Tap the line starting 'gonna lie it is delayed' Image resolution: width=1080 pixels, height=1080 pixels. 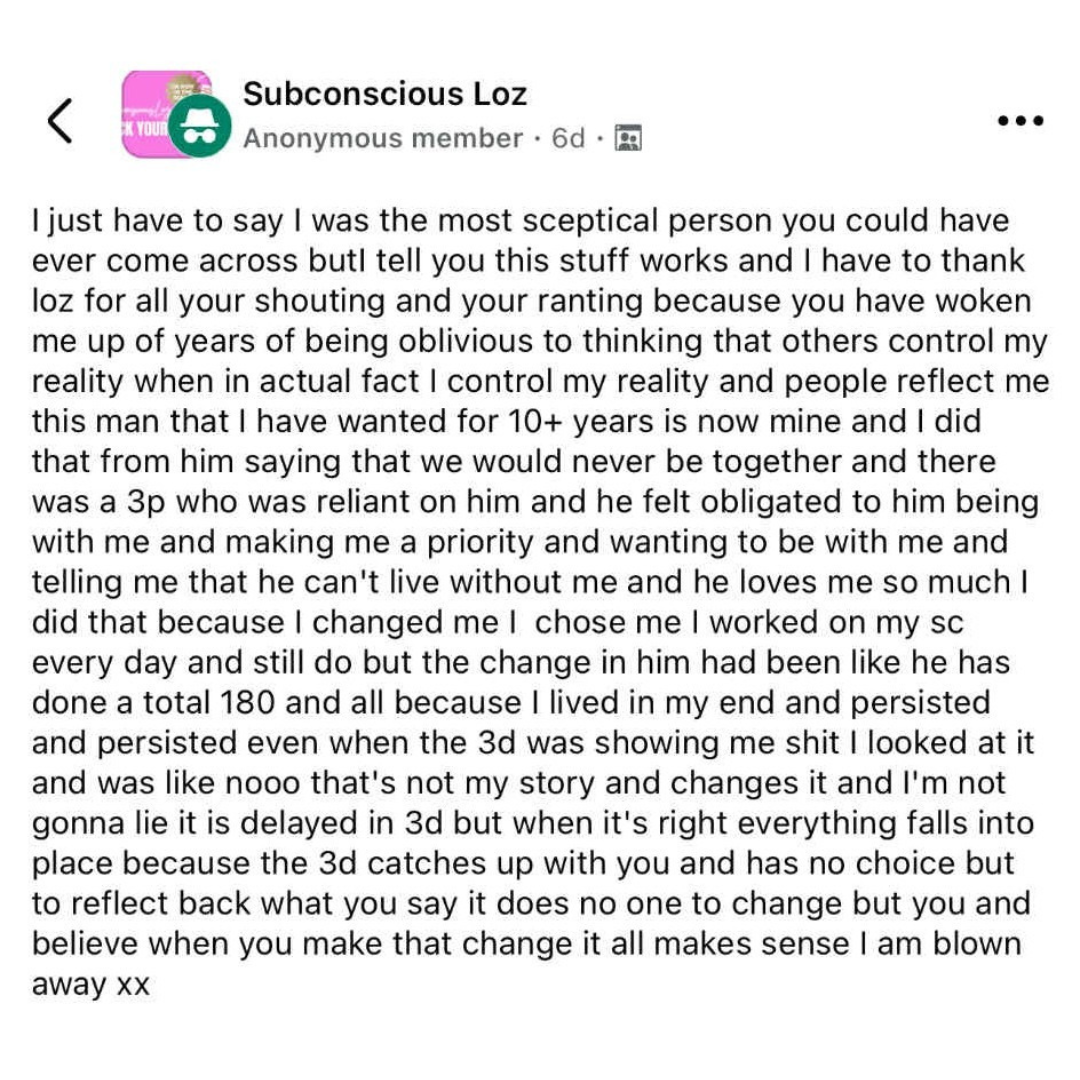(533, 824)
